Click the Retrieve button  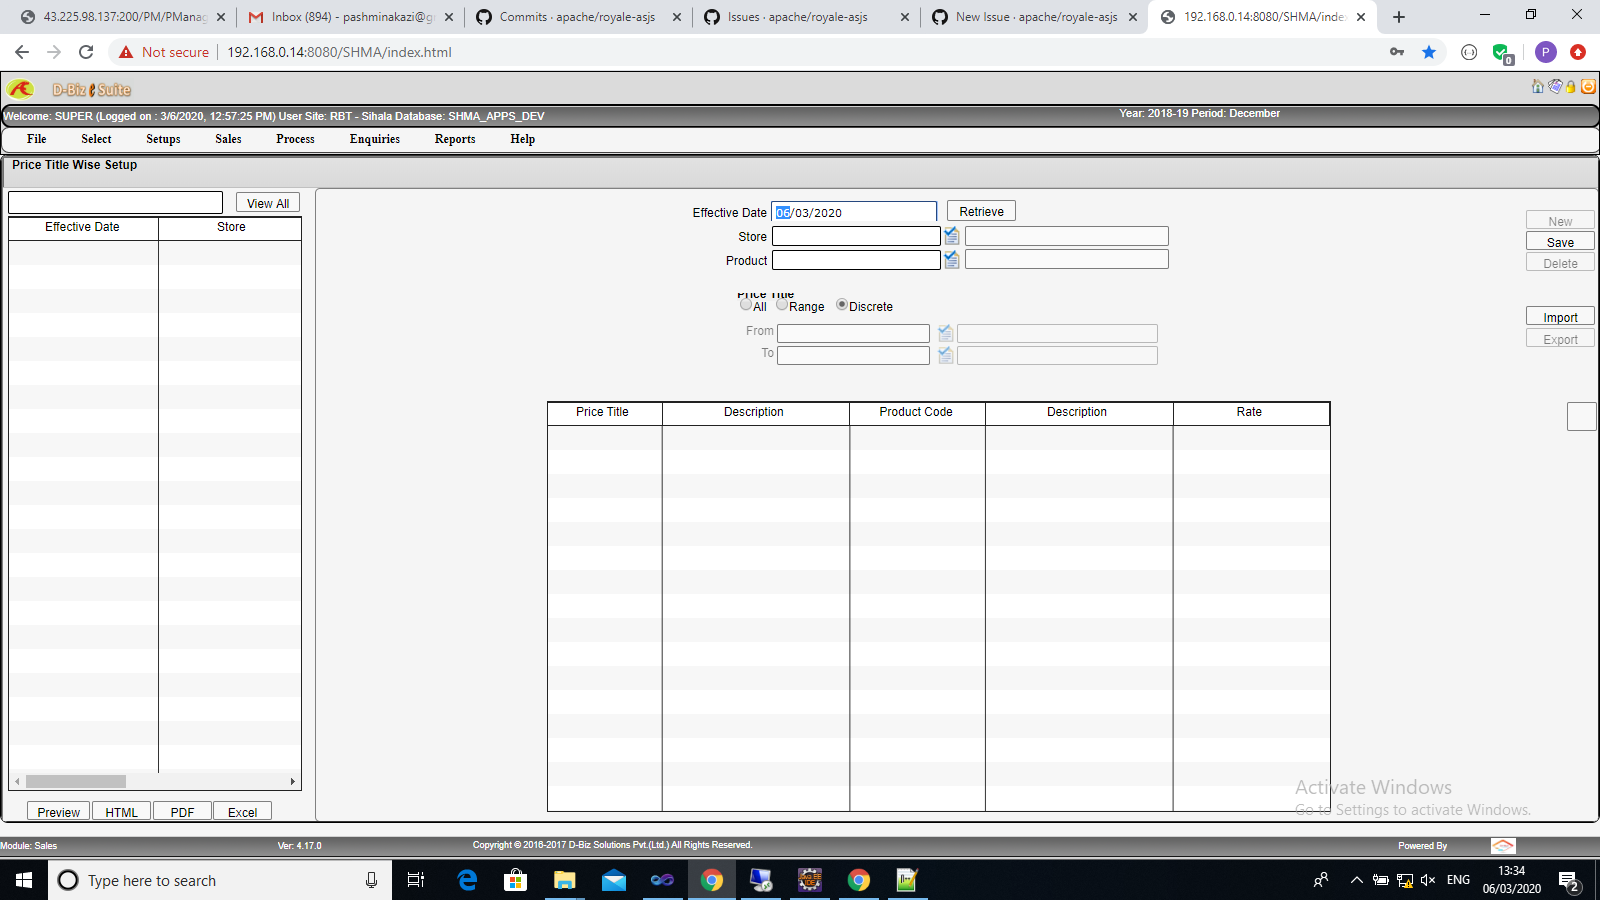point(980,211)
